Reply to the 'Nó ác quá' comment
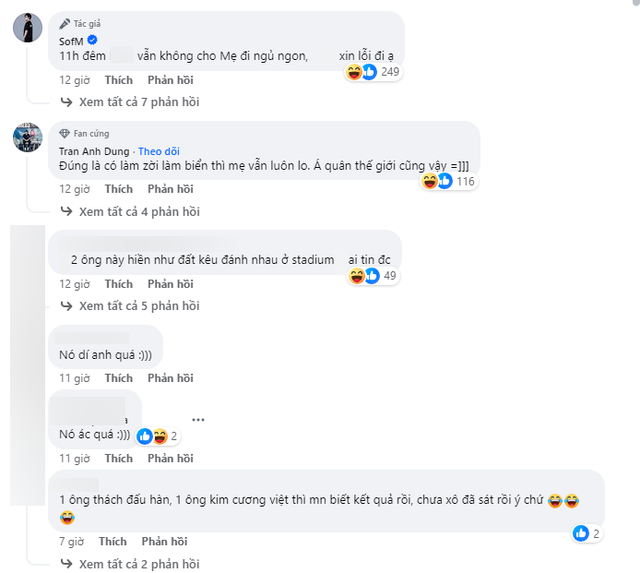 170,458
